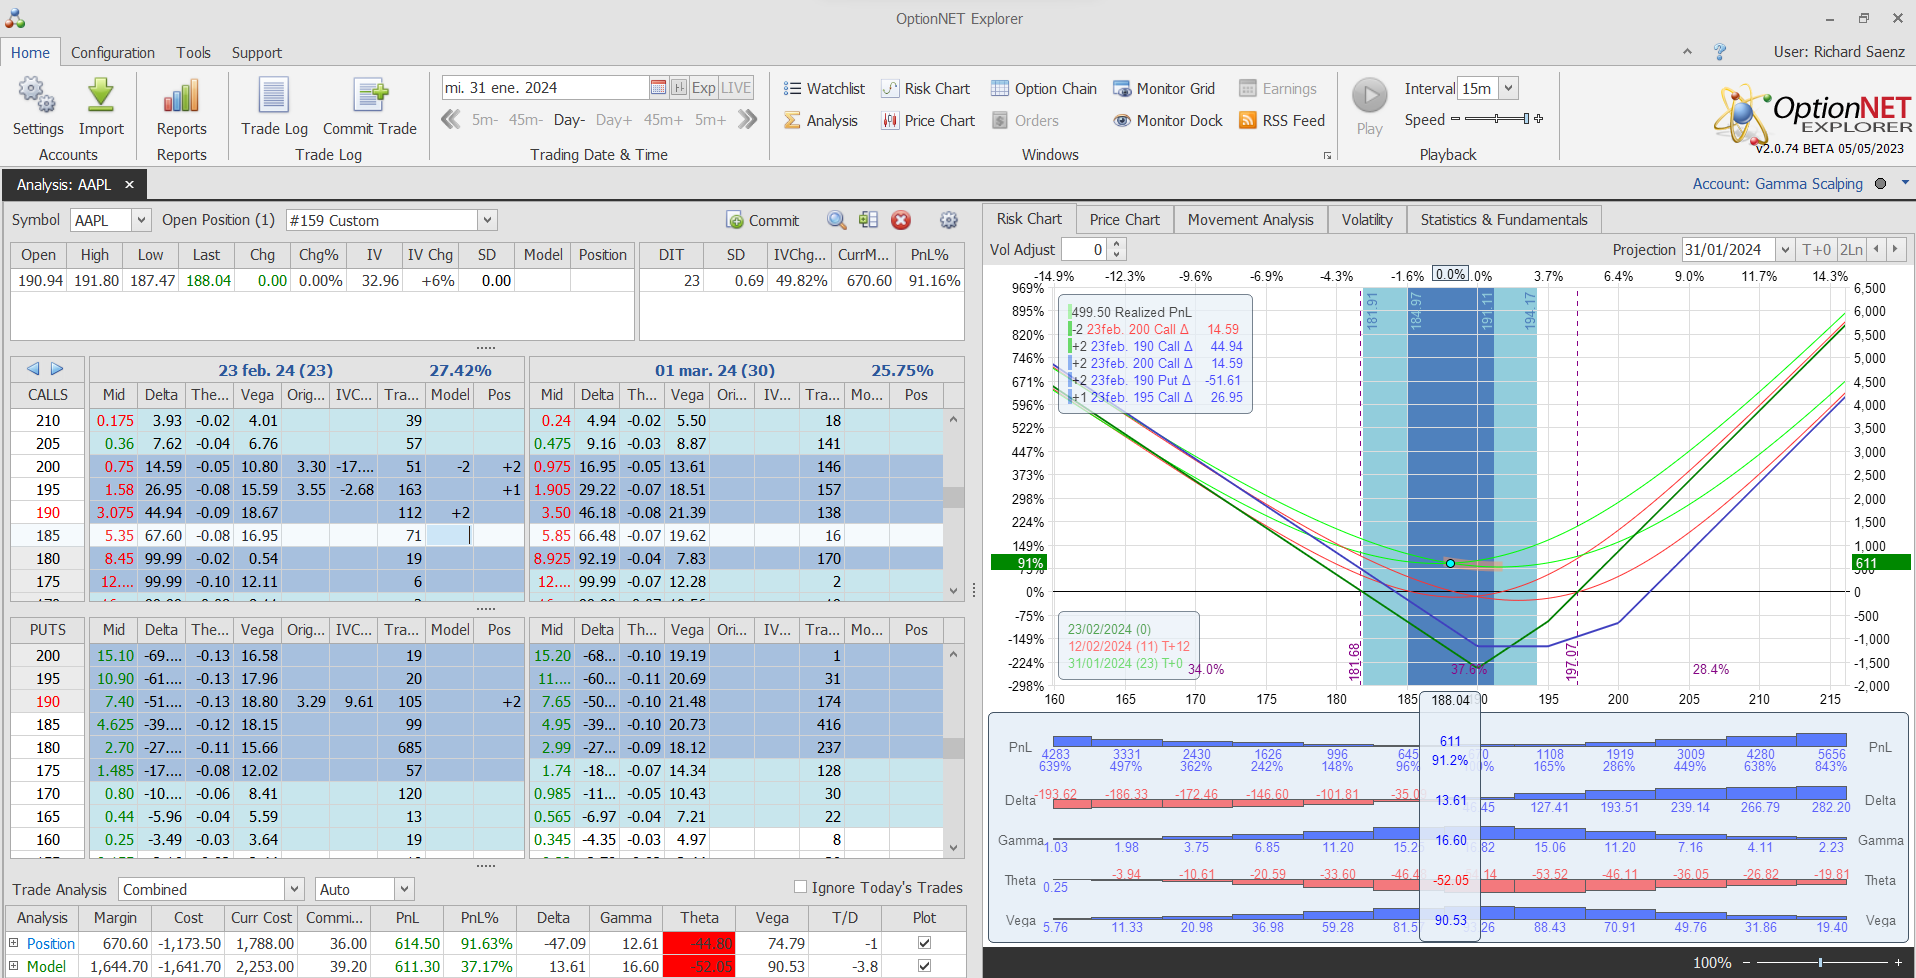This screenshot has width=1916, height=978.
Task: Open Watchlist window
Action: tap(823, 89)
